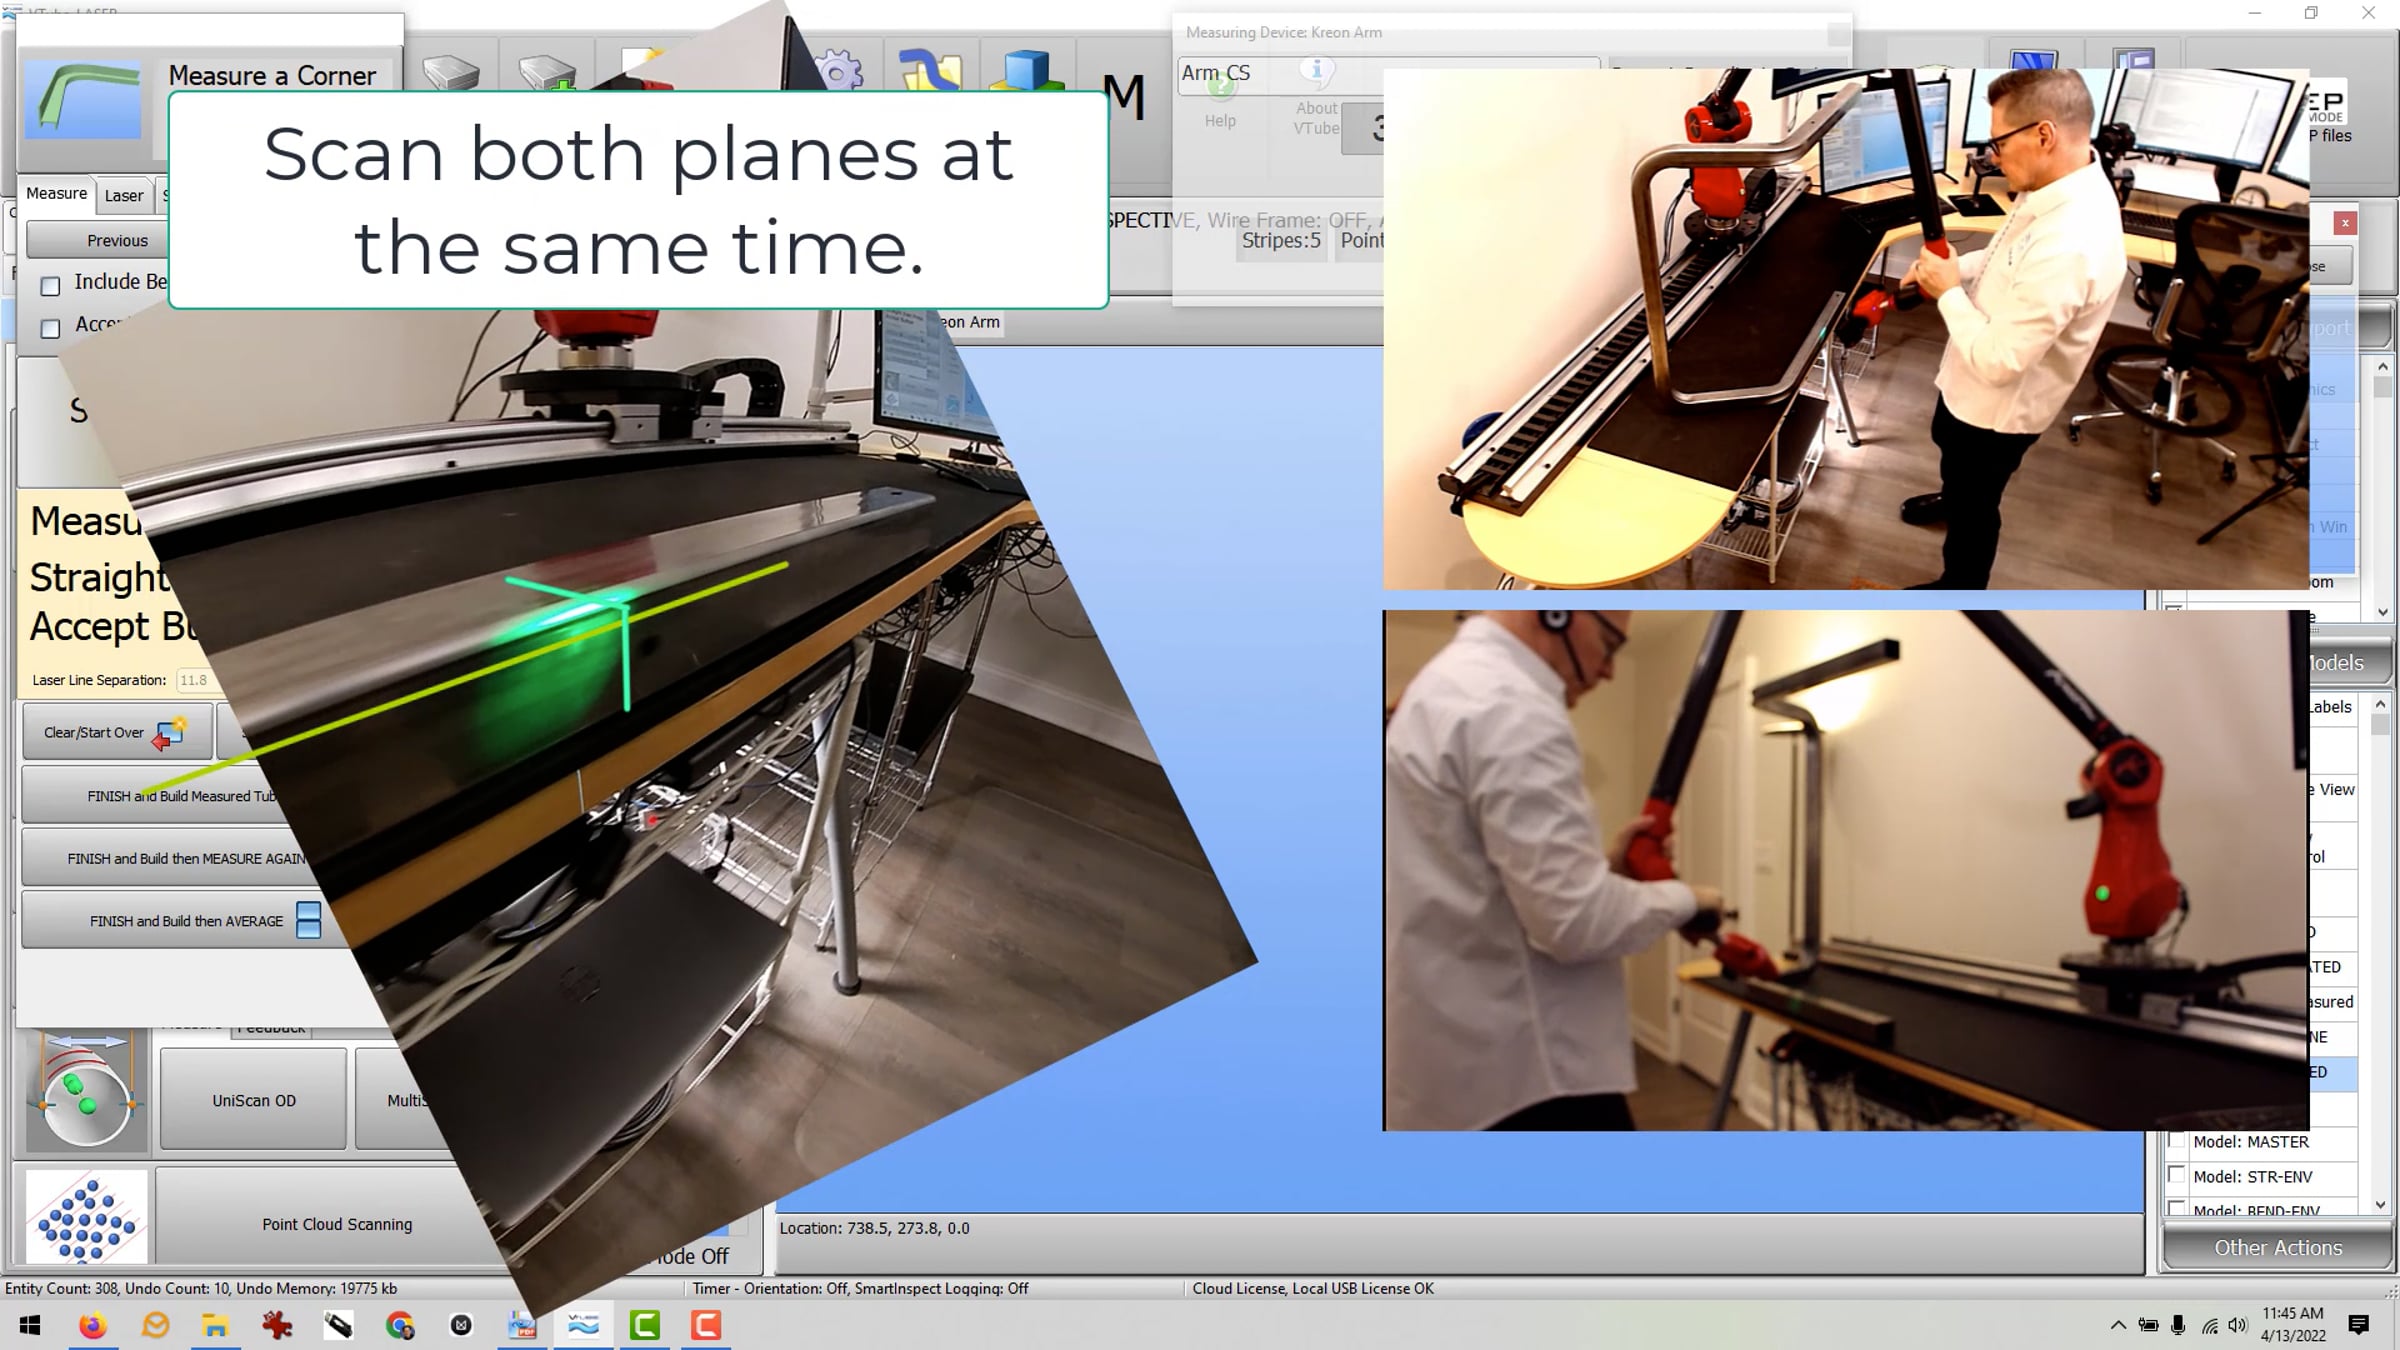2400x1350 pixels.
Task: Click the blue cube toolbar icon
Action: click(x=1026, y=69)
